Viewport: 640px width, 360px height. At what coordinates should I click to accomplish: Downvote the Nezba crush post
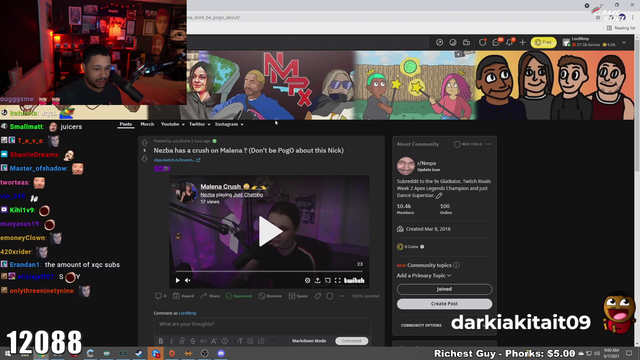[144, 159]
